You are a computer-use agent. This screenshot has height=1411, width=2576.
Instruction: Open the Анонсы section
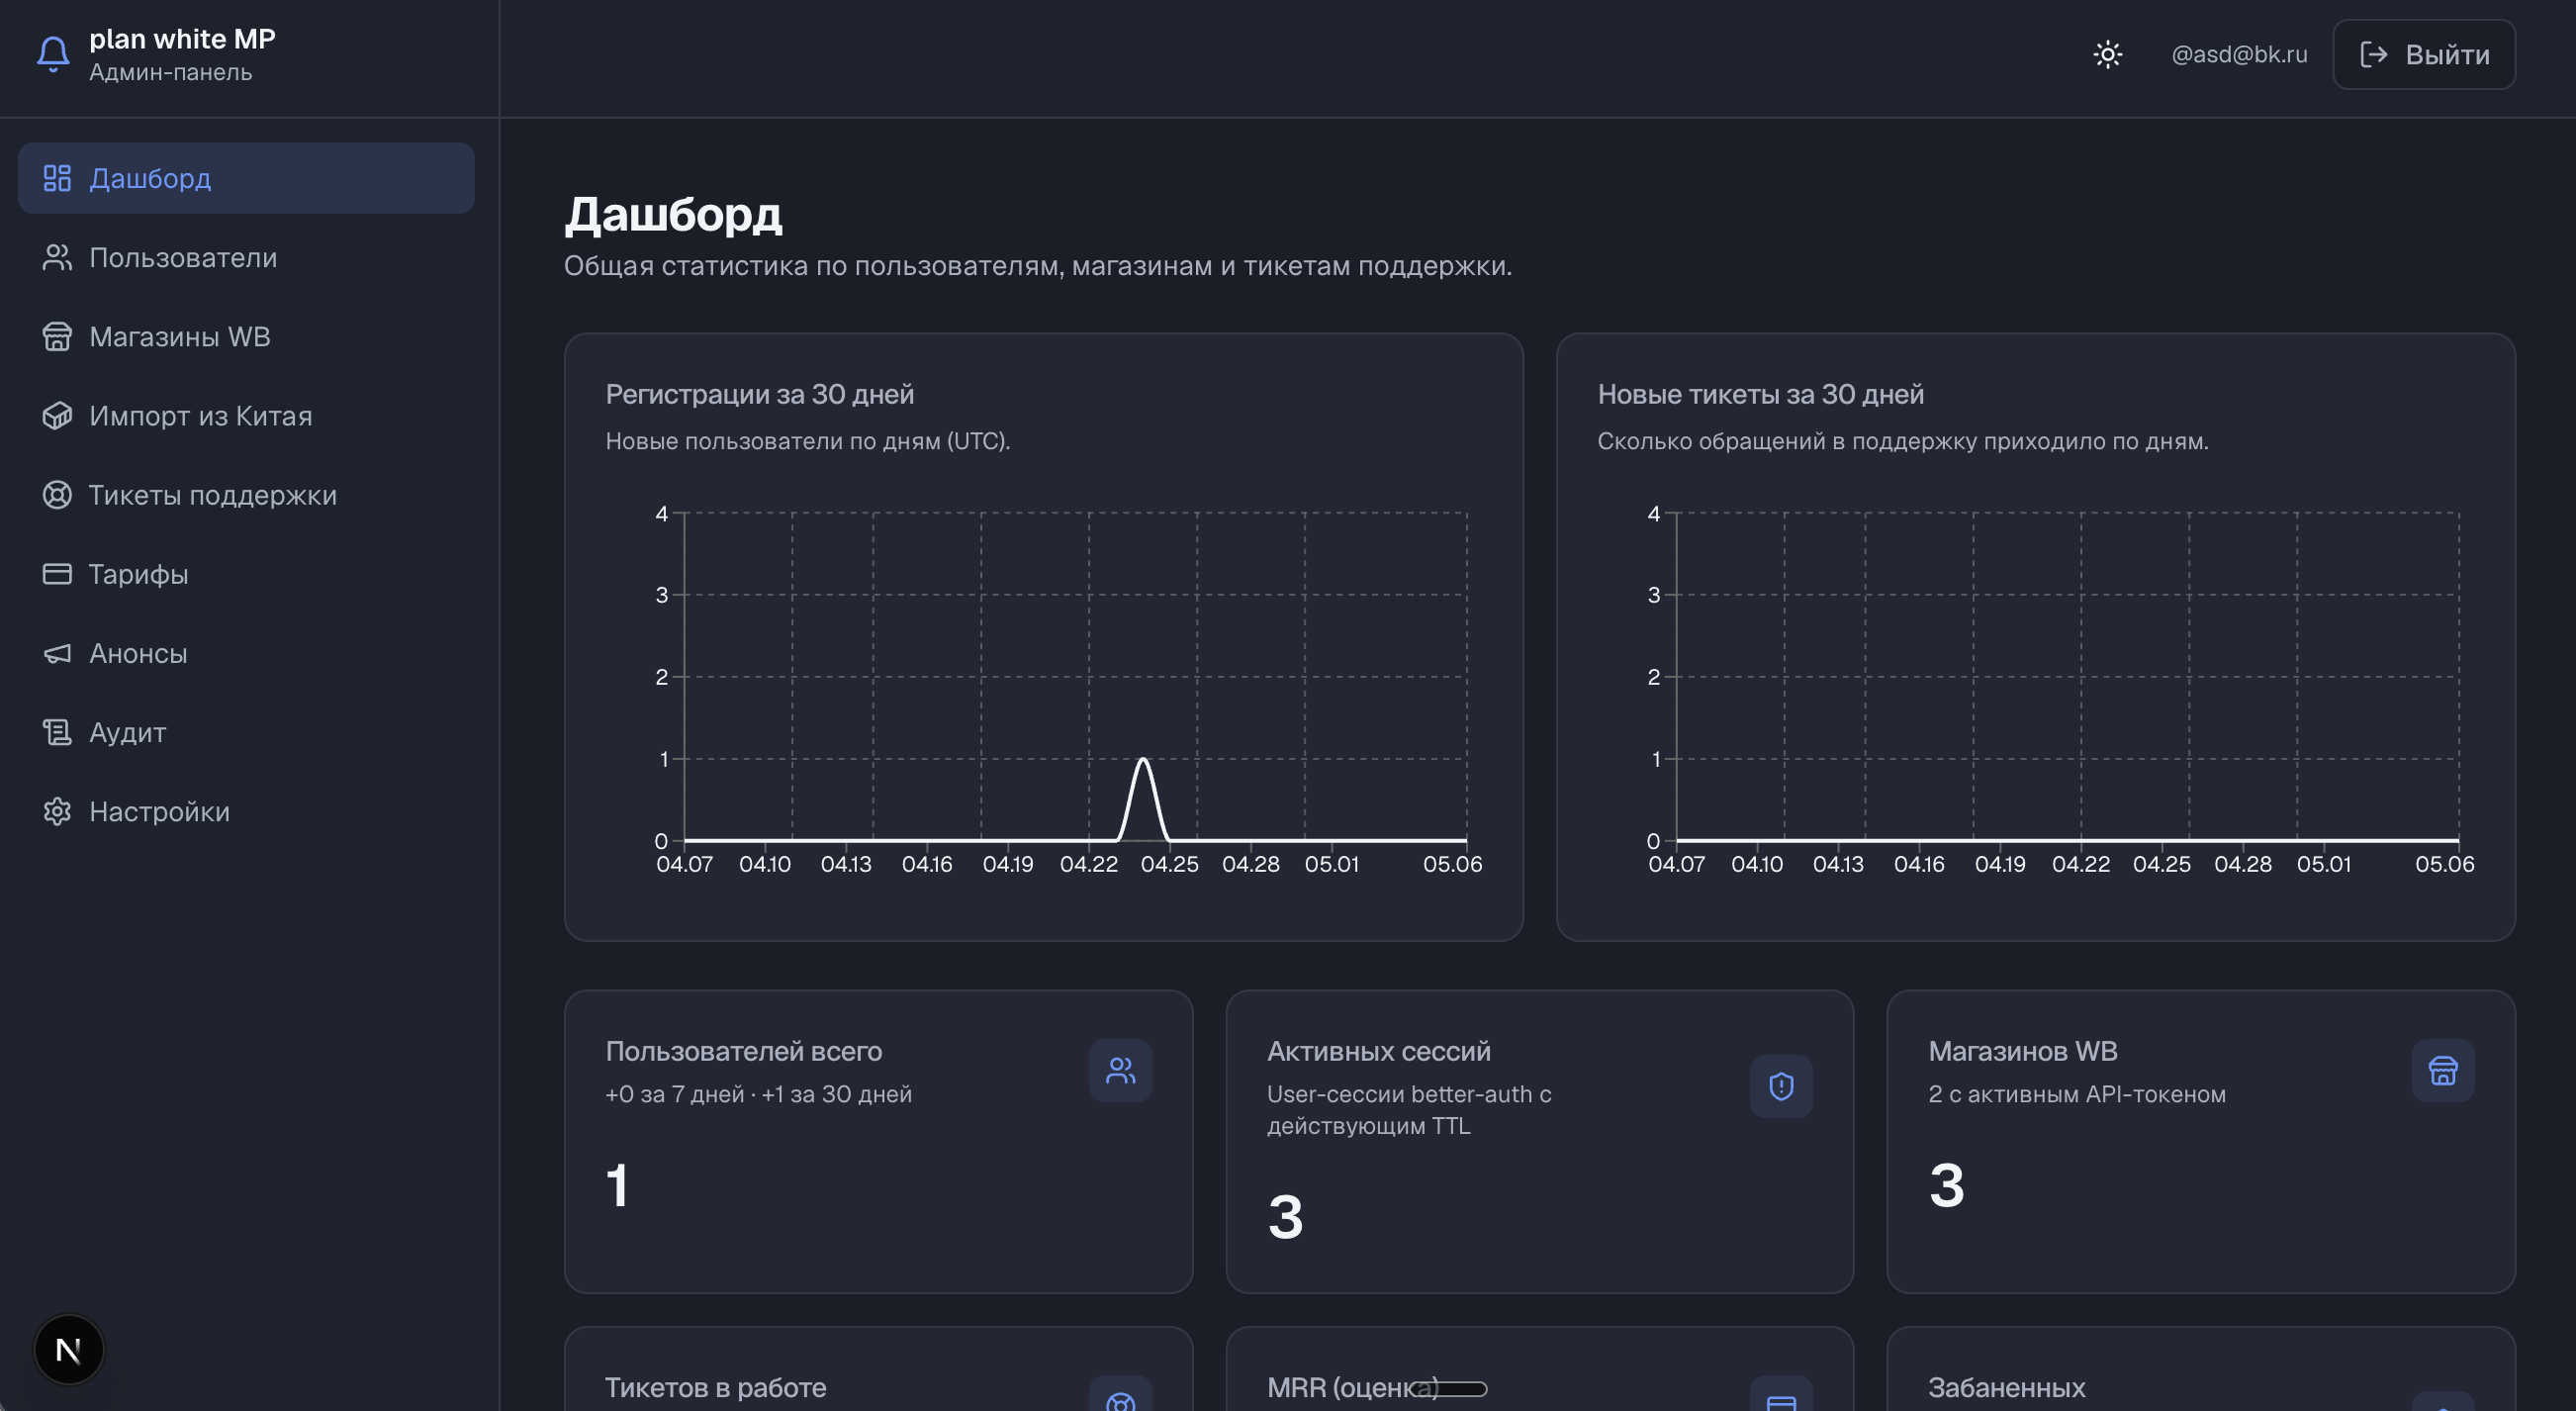[x=246, y=653]
